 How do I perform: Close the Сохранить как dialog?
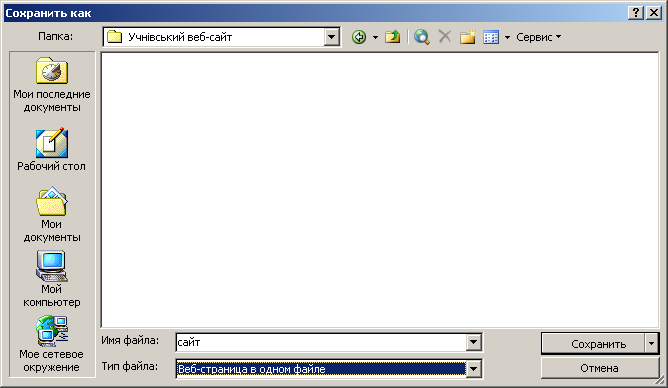[654, 13]
